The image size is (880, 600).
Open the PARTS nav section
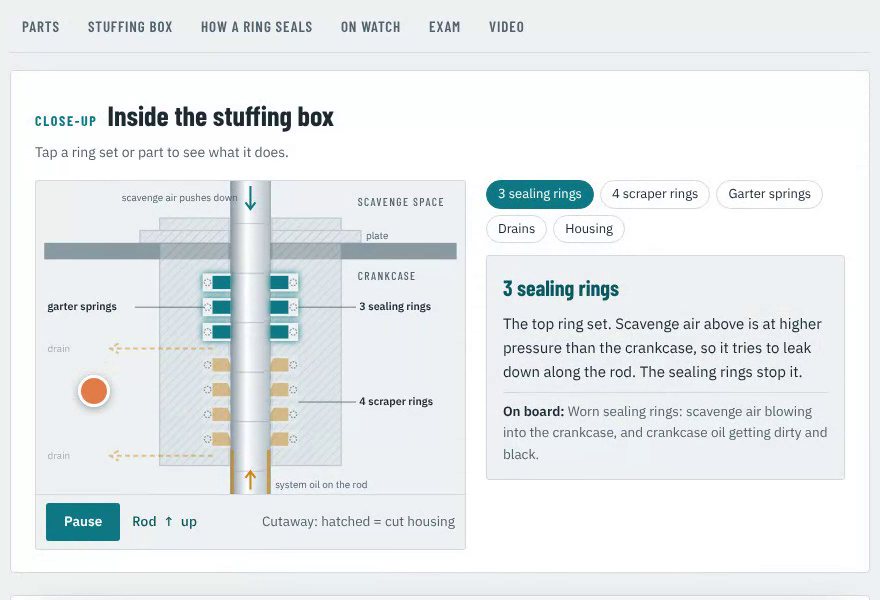[40, 27]
